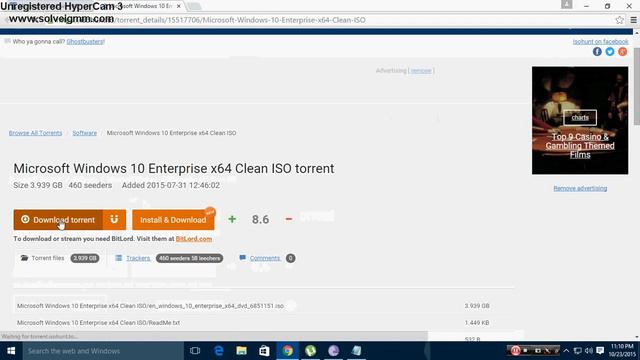Open Task View in taskbar

195,351
